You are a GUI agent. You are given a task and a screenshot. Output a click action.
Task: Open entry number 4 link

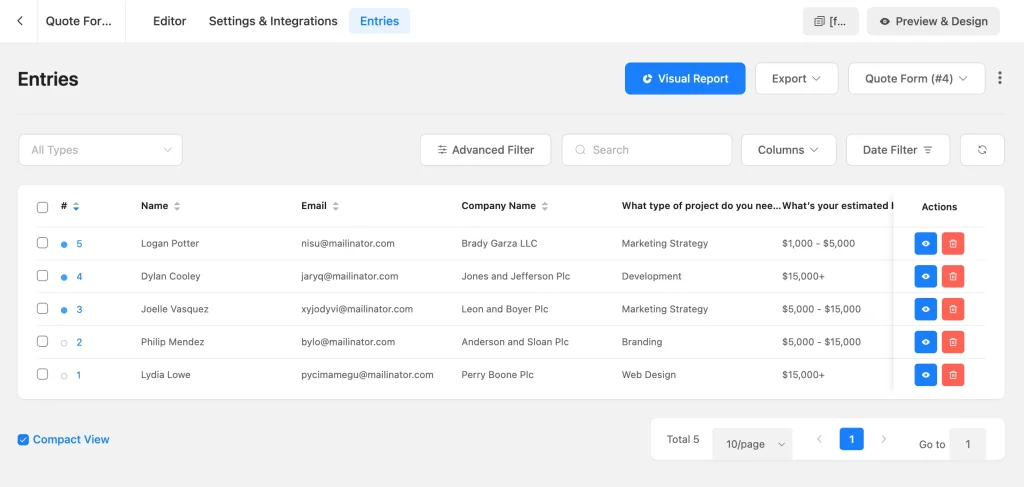click(79, 276)
